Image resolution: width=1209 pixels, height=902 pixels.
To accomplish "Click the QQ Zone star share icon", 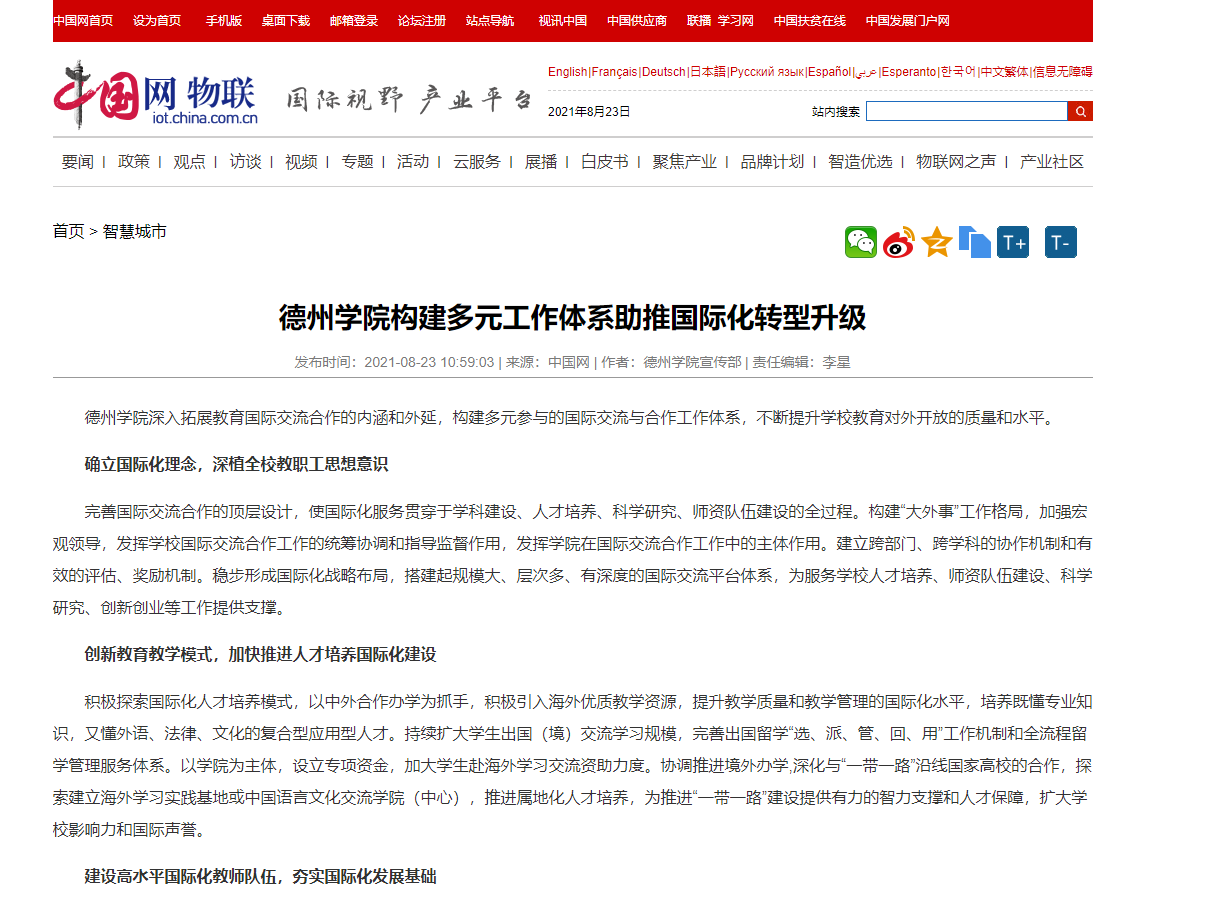I will click(x=937, y=242).
